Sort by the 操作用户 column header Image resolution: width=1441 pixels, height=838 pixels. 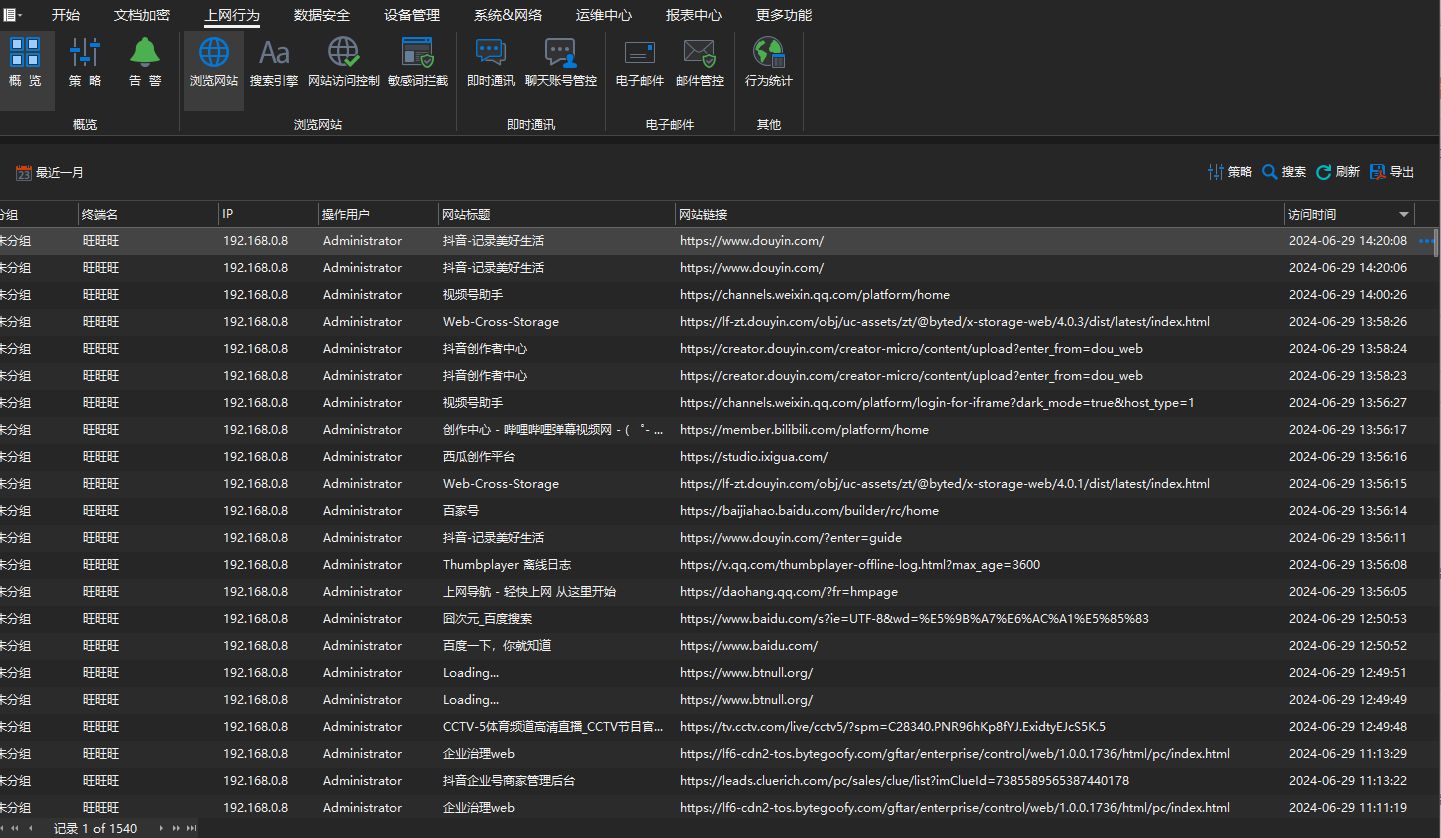pyautogui.click(x=378, y=214)
